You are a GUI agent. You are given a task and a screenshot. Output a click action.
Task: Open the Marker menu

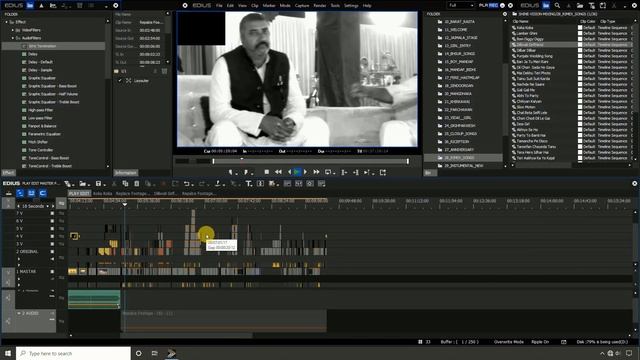[x=269, y=6]
